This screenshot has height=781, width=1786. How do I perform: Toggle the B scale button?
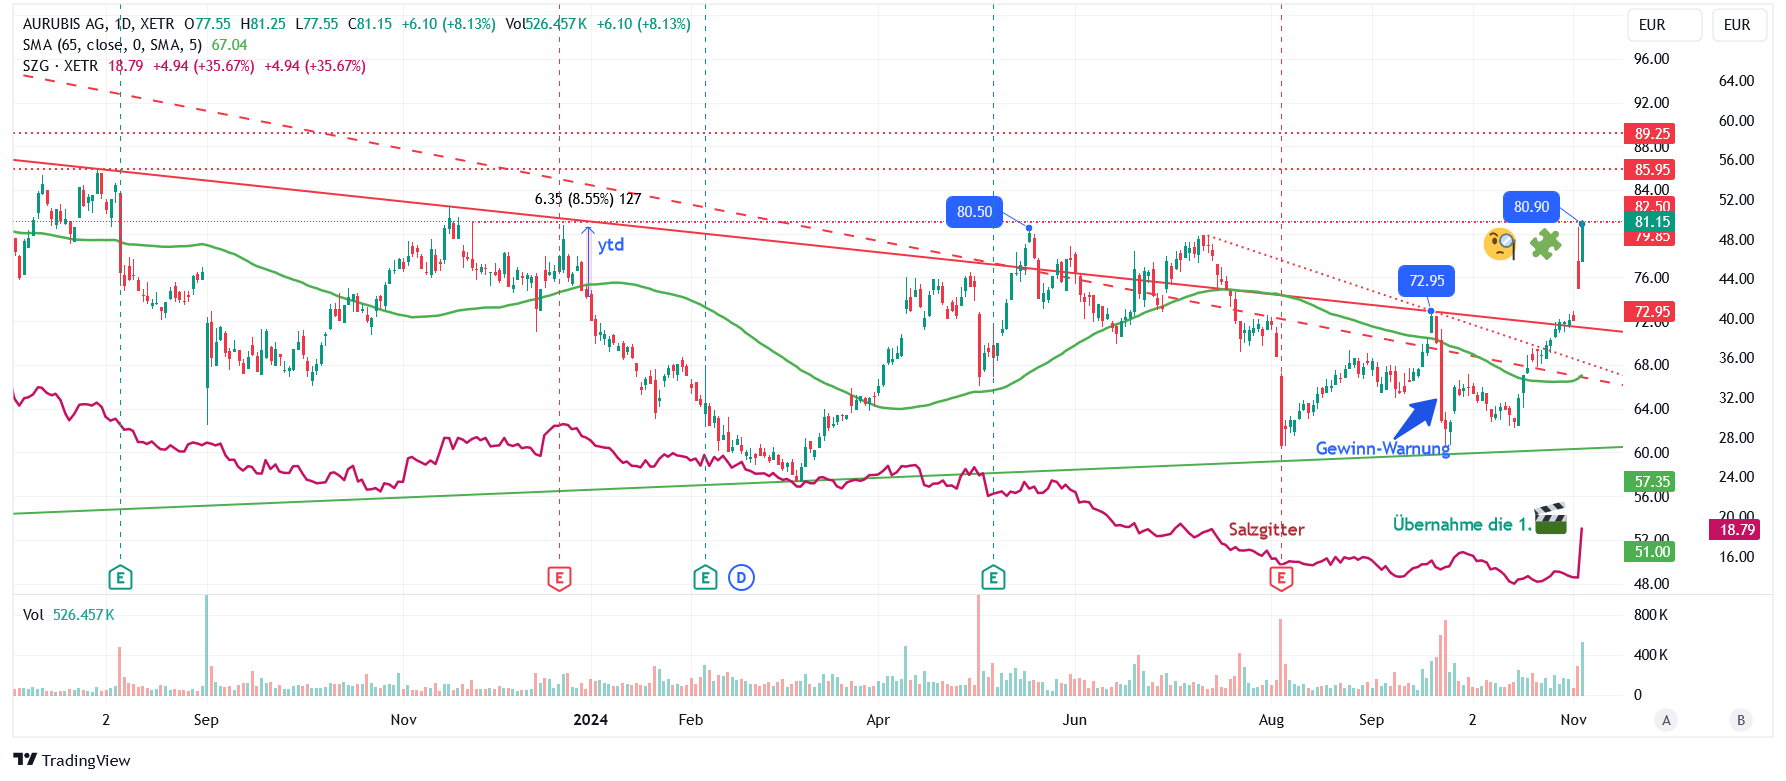click(1741, 720)
